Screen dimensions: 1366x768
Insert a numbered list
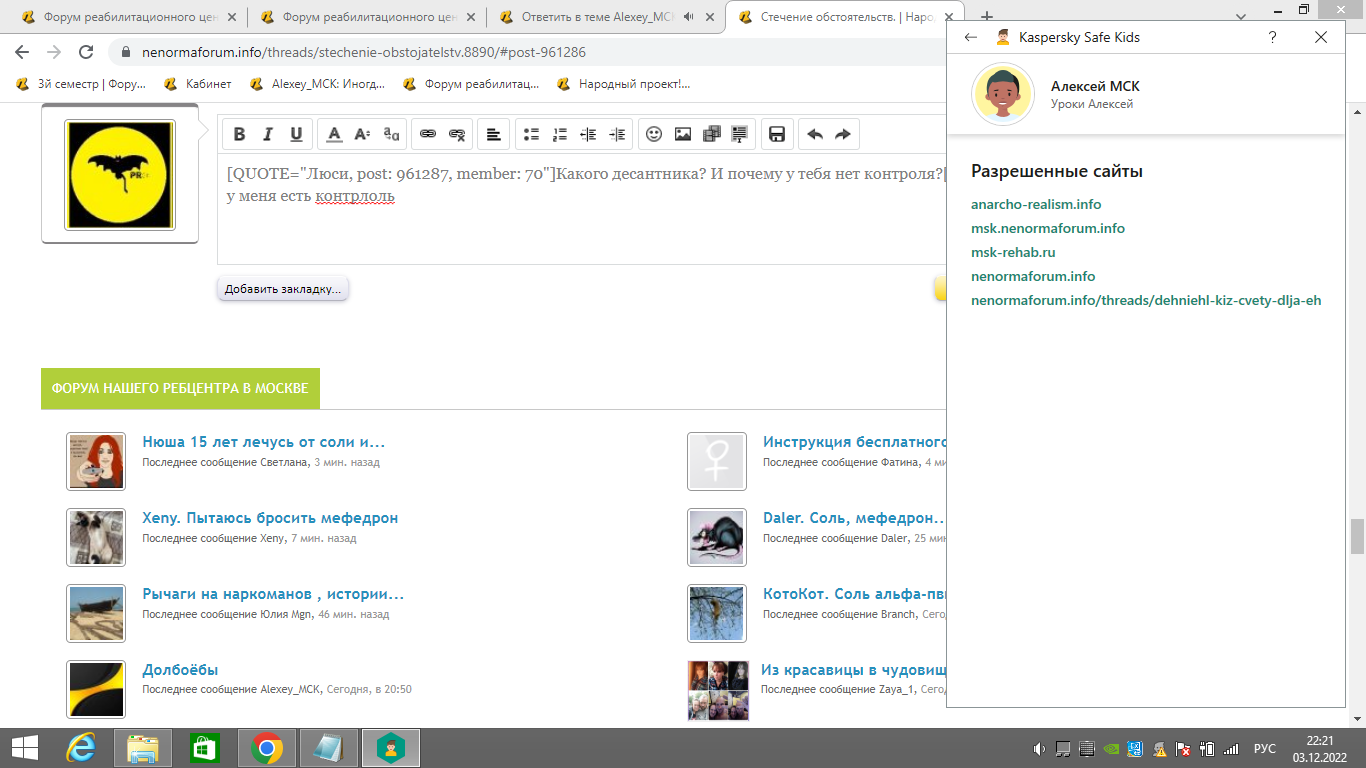tap(560, 134)
